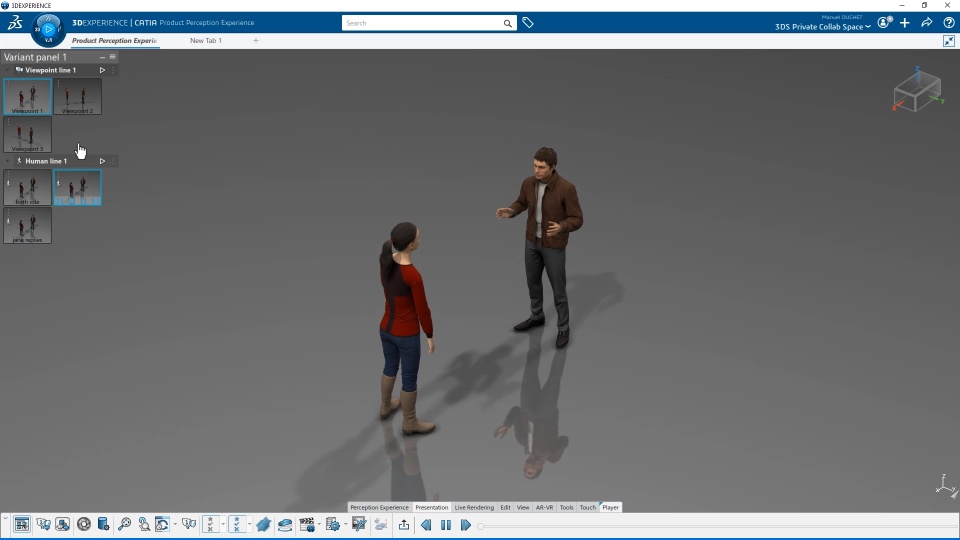Open the 3DEXPERIENCE compass
The height and width of the screenshot is (540, 960).
click(48, 29)
